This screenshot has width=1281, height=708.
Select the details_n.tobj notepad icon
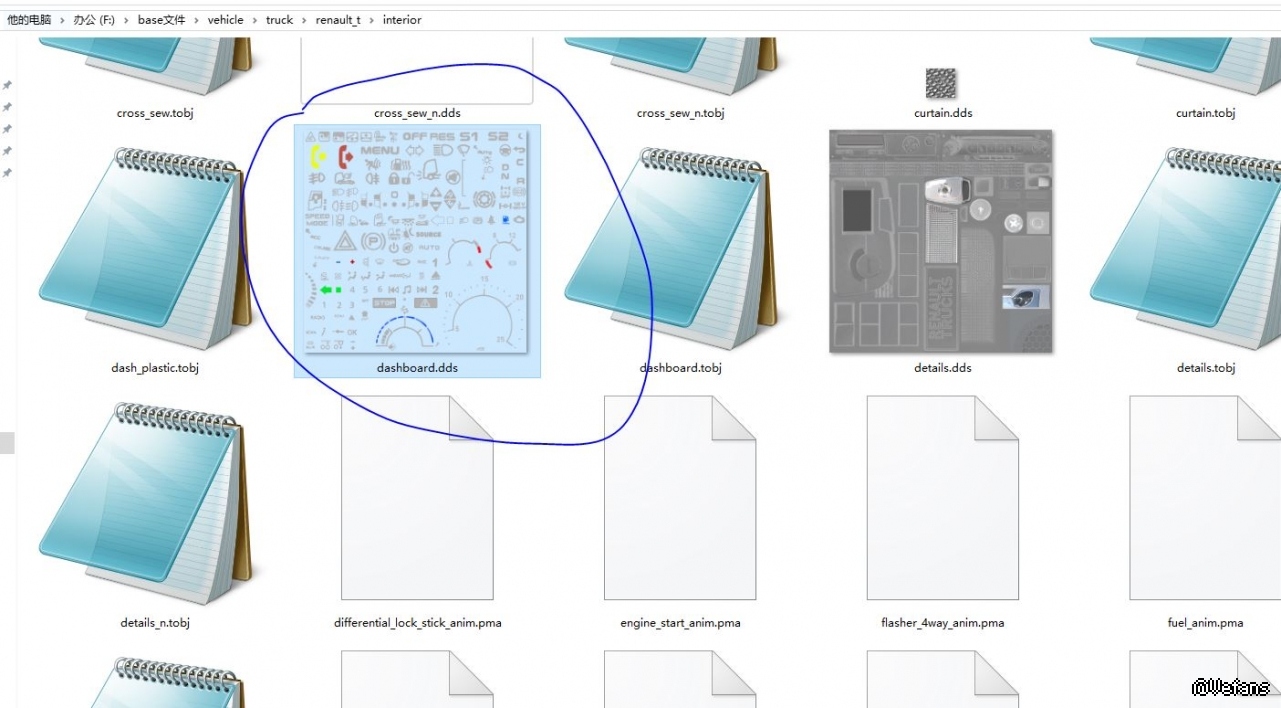click(x=147, y=503)
